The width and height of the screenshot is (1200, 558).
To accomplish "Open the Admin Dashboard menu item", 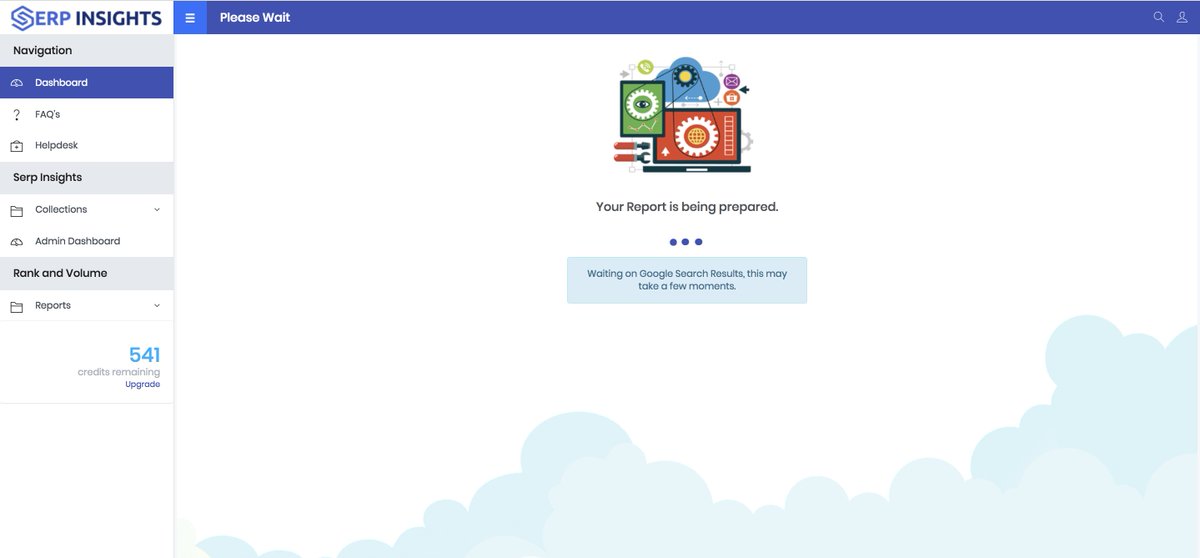I will 87,242.
